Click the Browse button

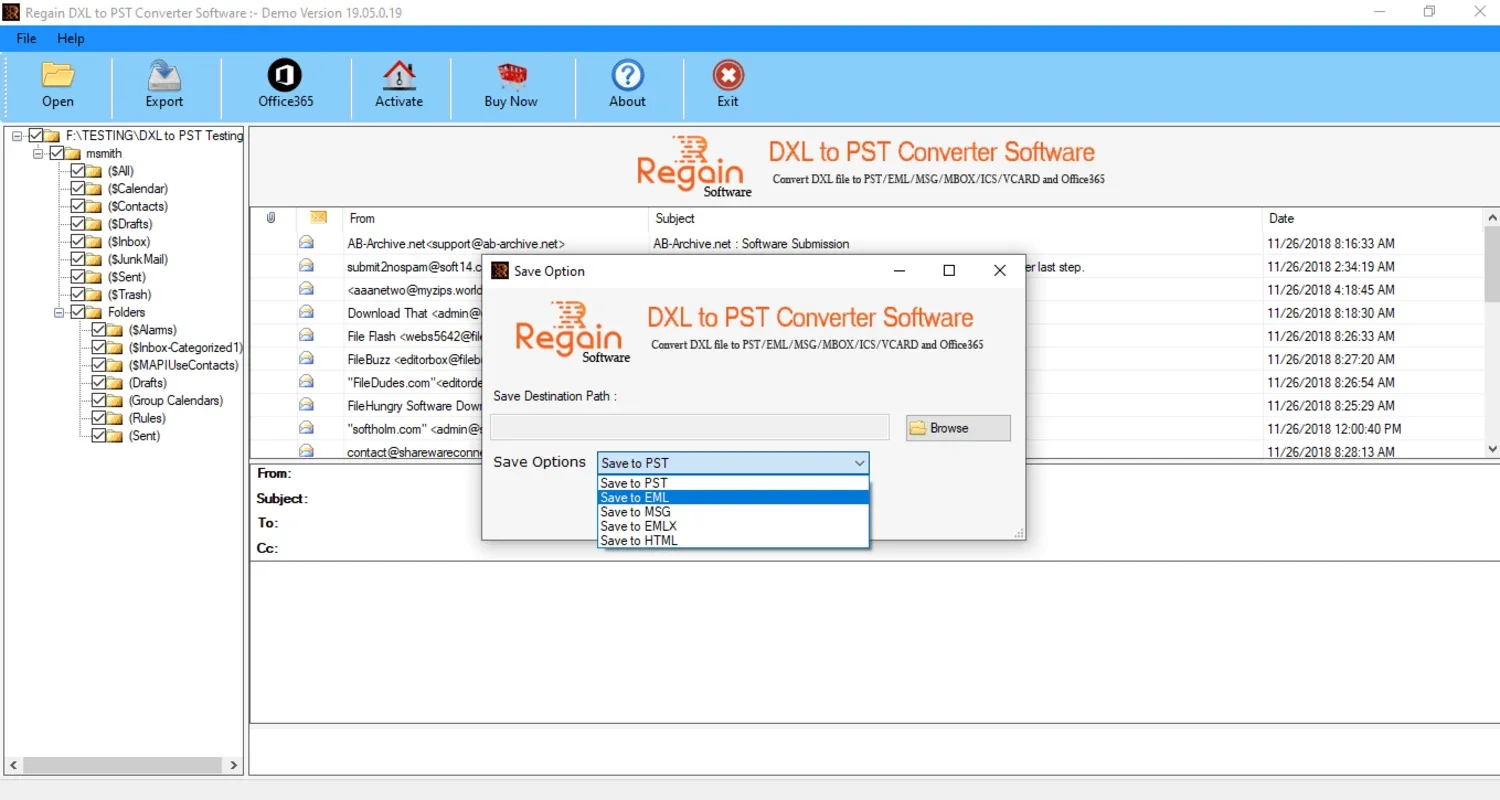[958, 428]
